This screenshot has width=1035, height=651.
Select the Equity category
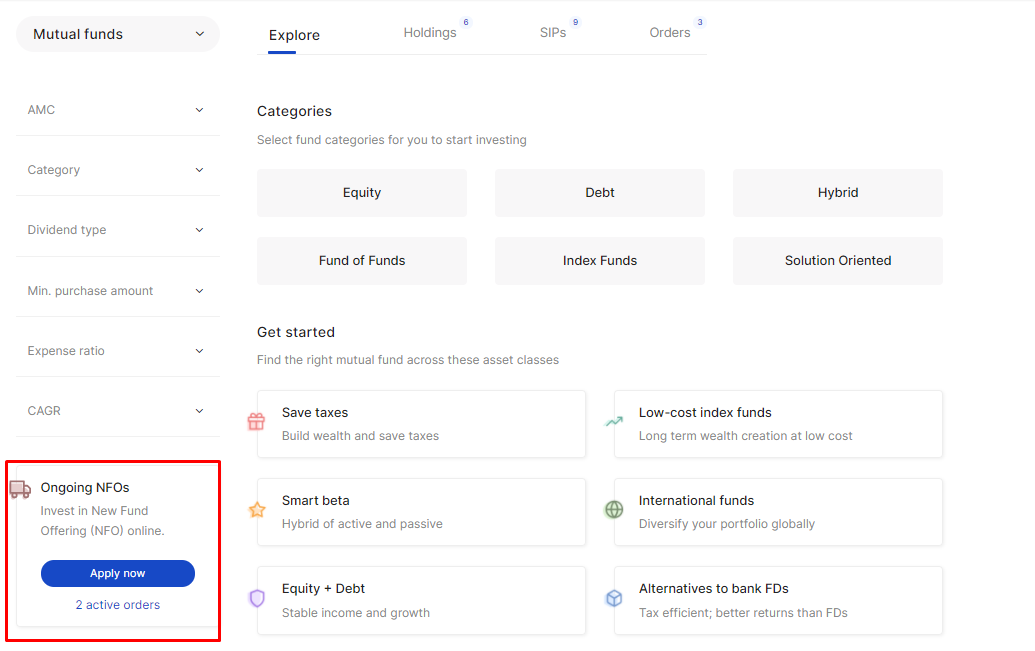(362, 193)
